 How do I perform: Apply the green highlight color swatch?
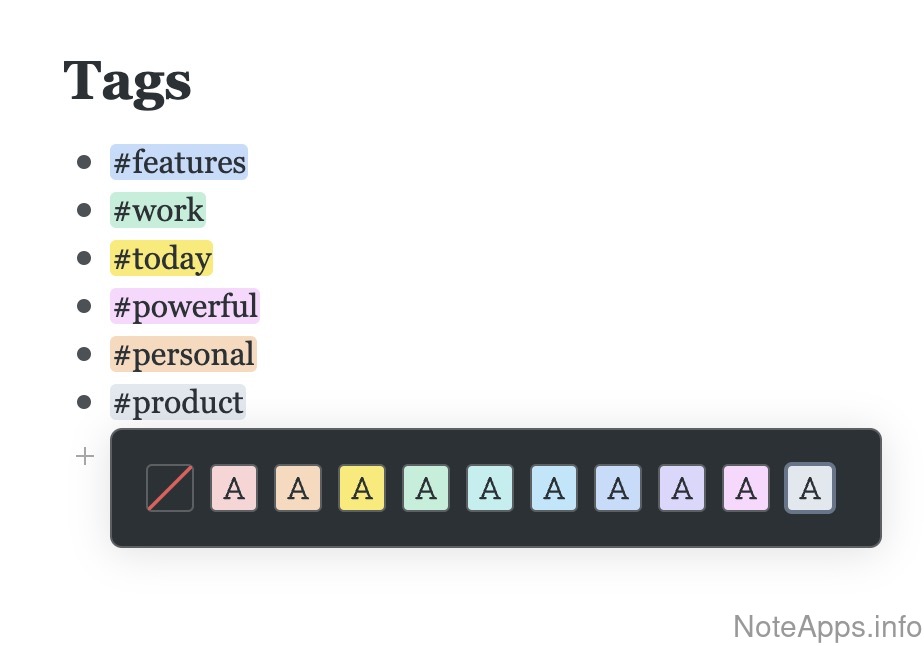426,488
